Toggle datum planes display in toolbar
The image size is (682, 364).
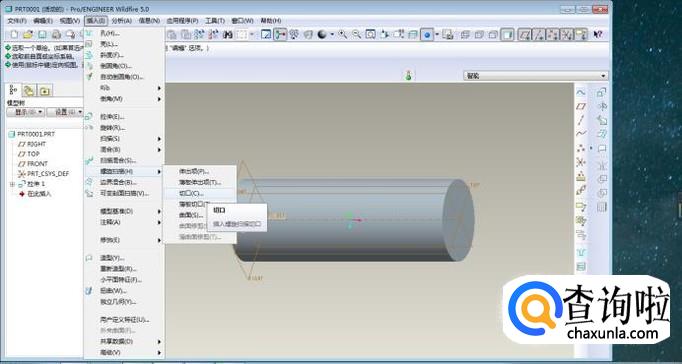525,34
